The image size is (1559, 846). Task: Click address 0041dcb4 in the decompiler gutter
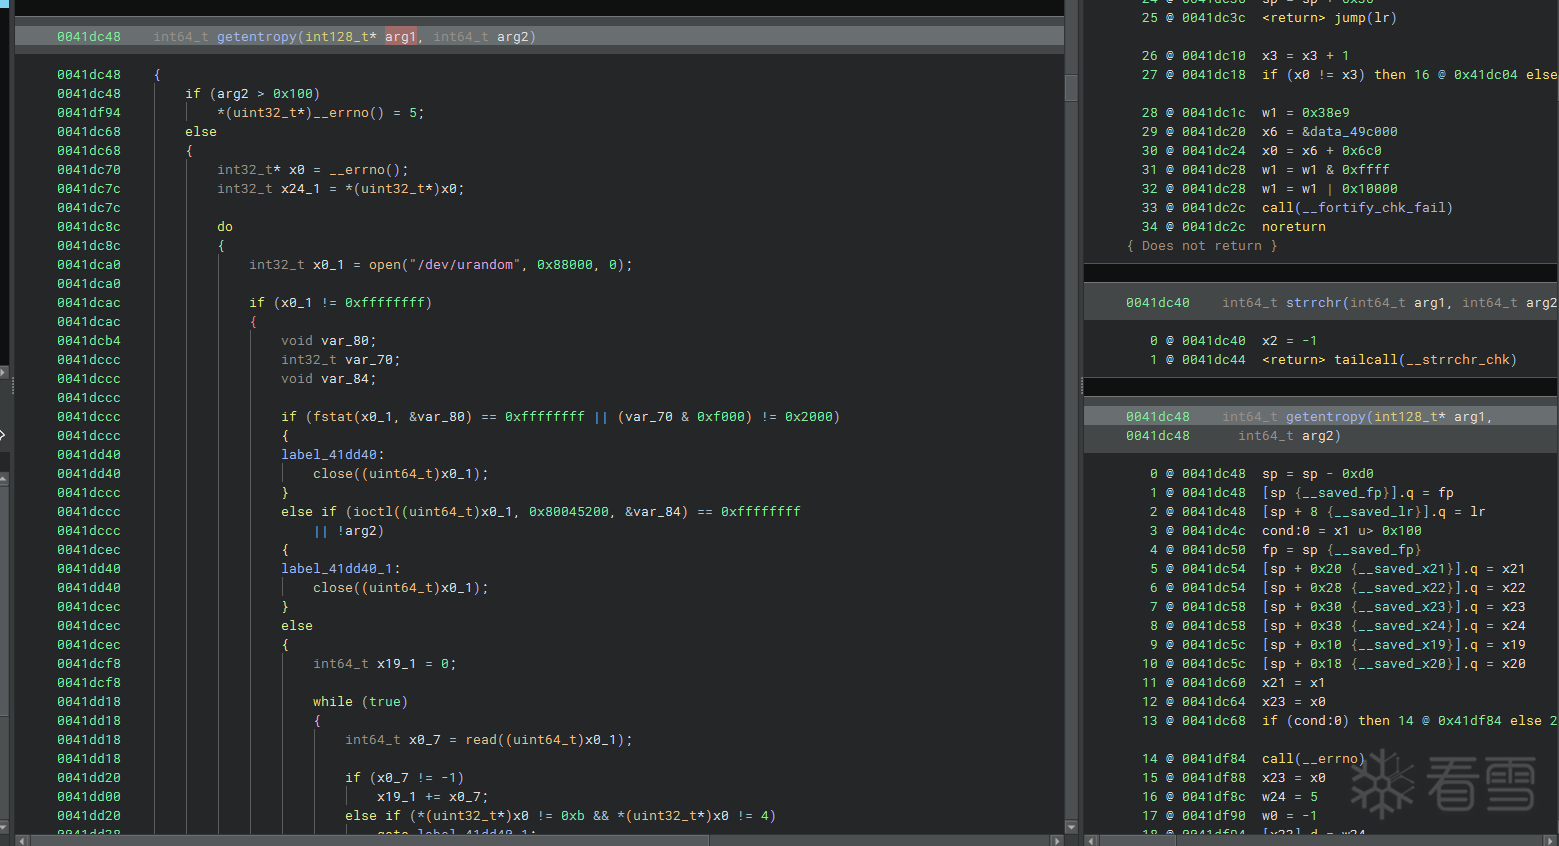point(89,341)
